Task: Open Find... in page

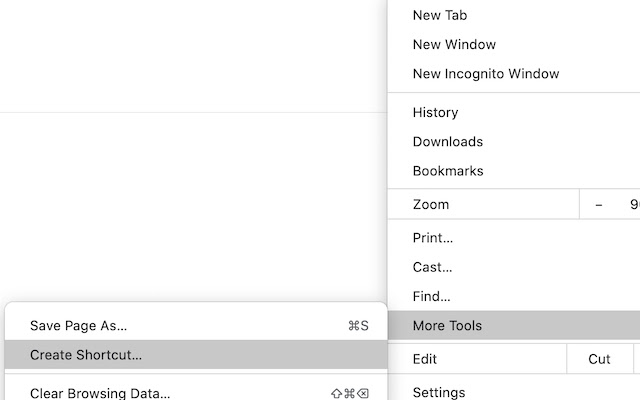Action: click(432, 297)
